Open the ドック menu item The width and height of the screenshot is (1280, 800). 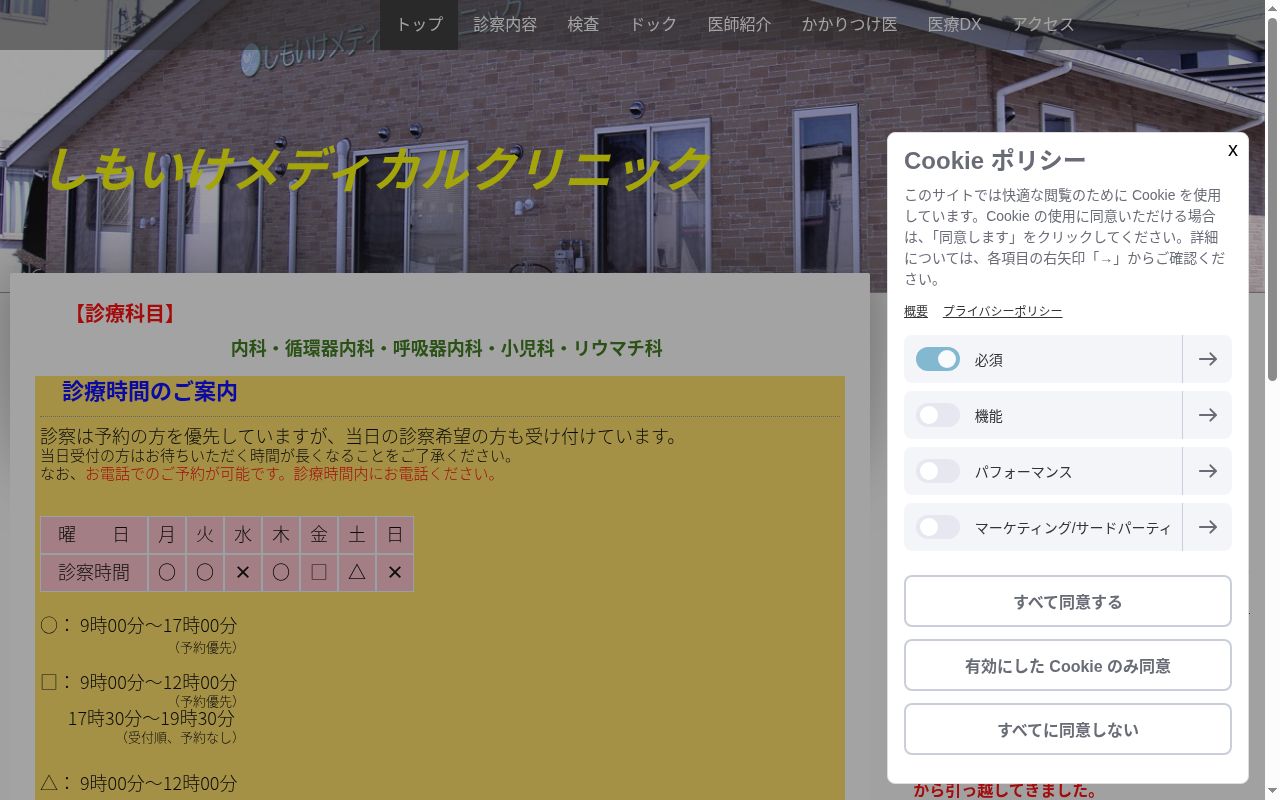click(653, 24)
